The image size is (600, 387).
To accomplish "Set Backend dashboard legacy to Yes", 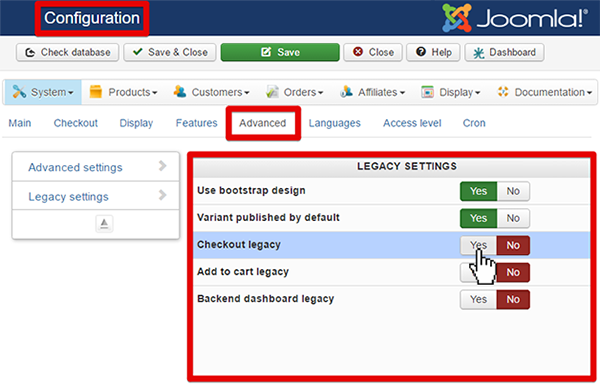I will (x=478, y=299).
